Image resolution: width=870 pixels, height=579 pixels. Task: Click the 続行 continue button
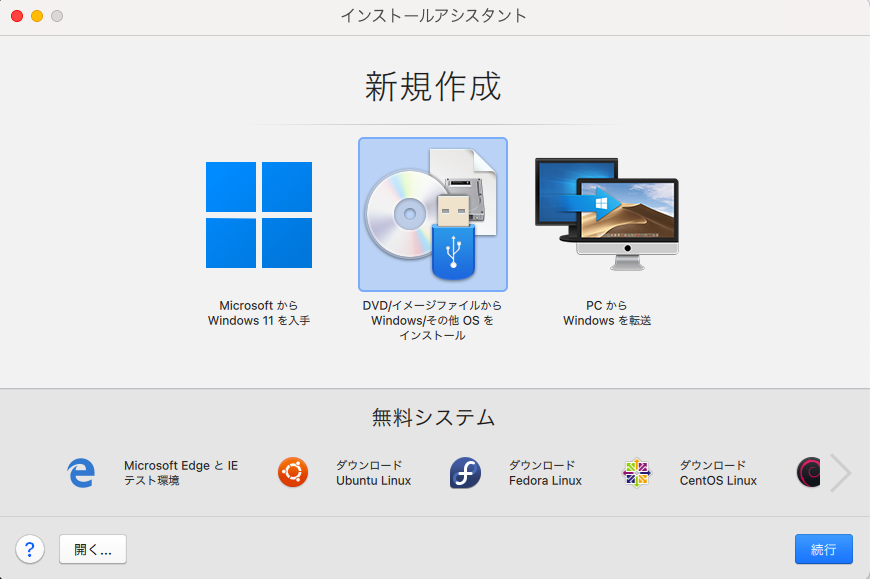(x=823, y=549)
